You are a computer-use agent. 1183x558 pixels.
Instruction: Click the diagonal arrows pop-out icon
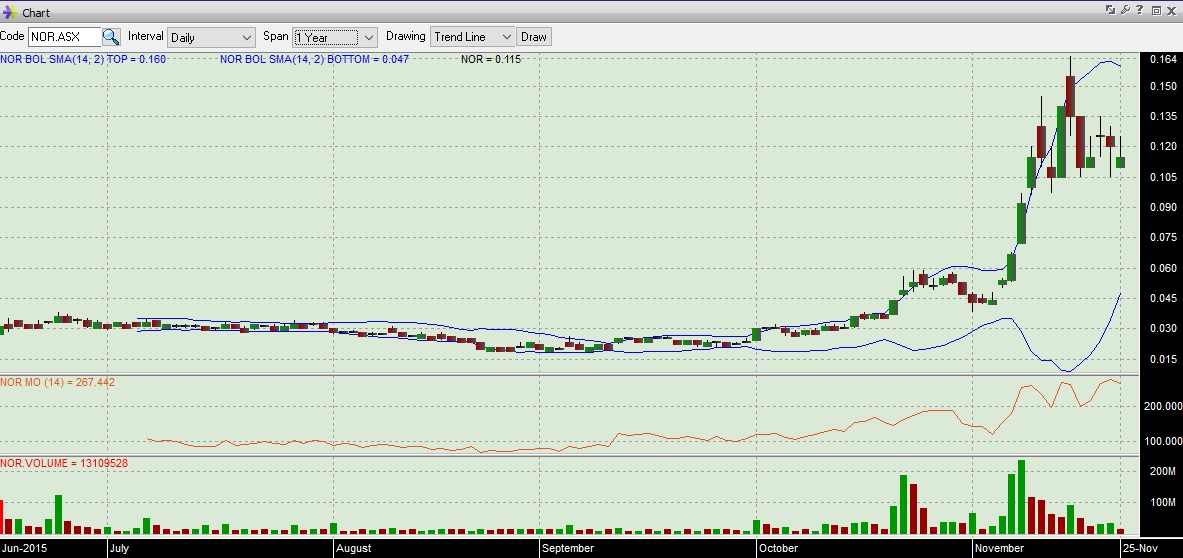(1110, 10)
